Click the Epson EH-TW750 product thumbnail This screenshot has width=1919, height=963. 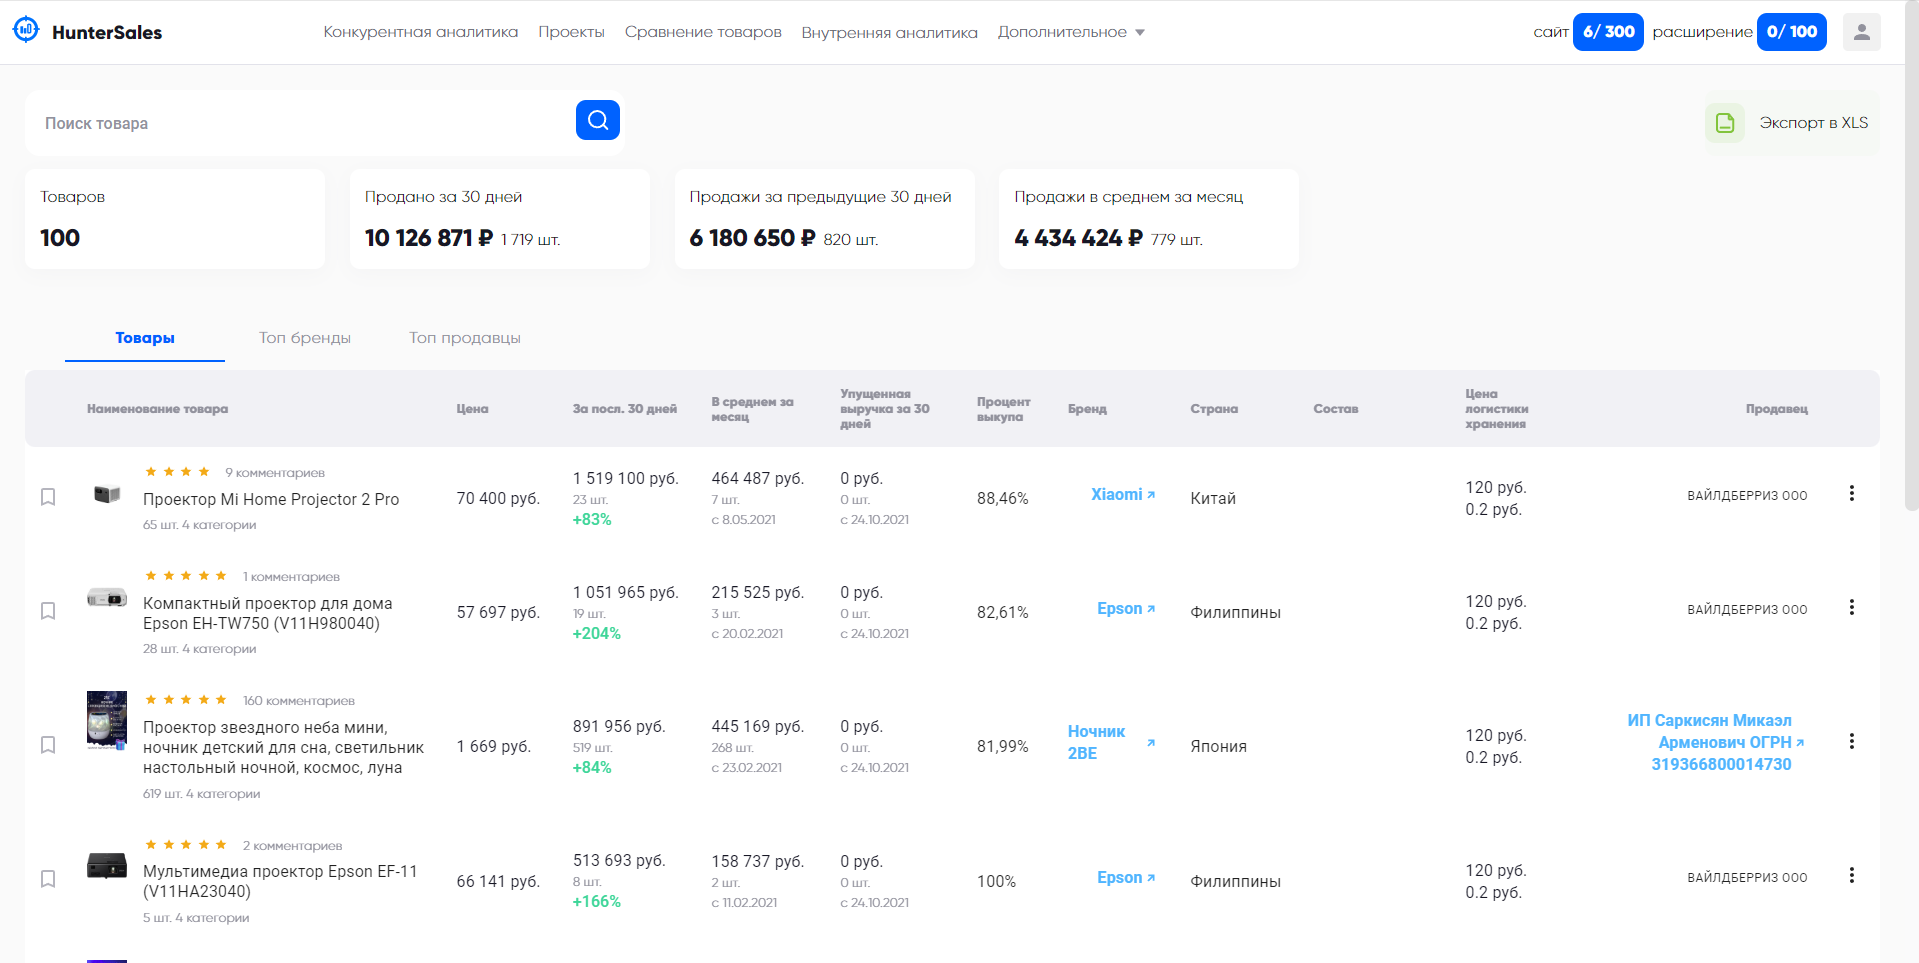coord(107,598)
